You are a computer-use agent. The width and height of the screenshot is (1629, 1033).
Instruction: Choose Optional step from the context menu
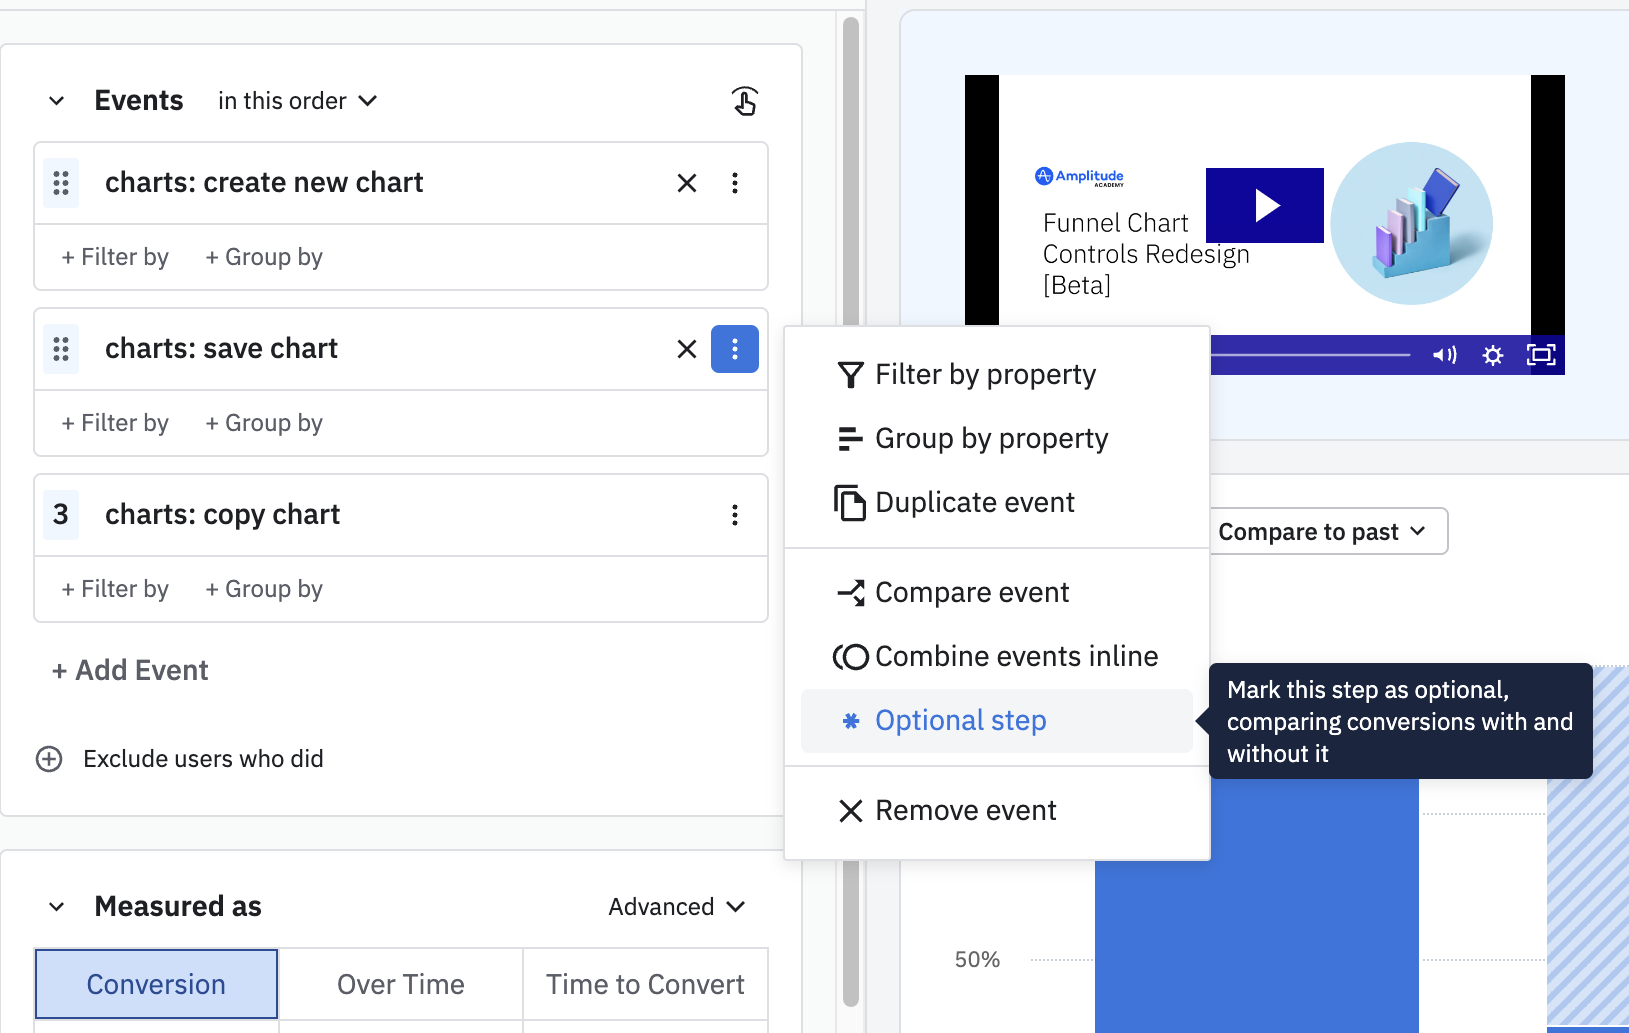[960, 721]
